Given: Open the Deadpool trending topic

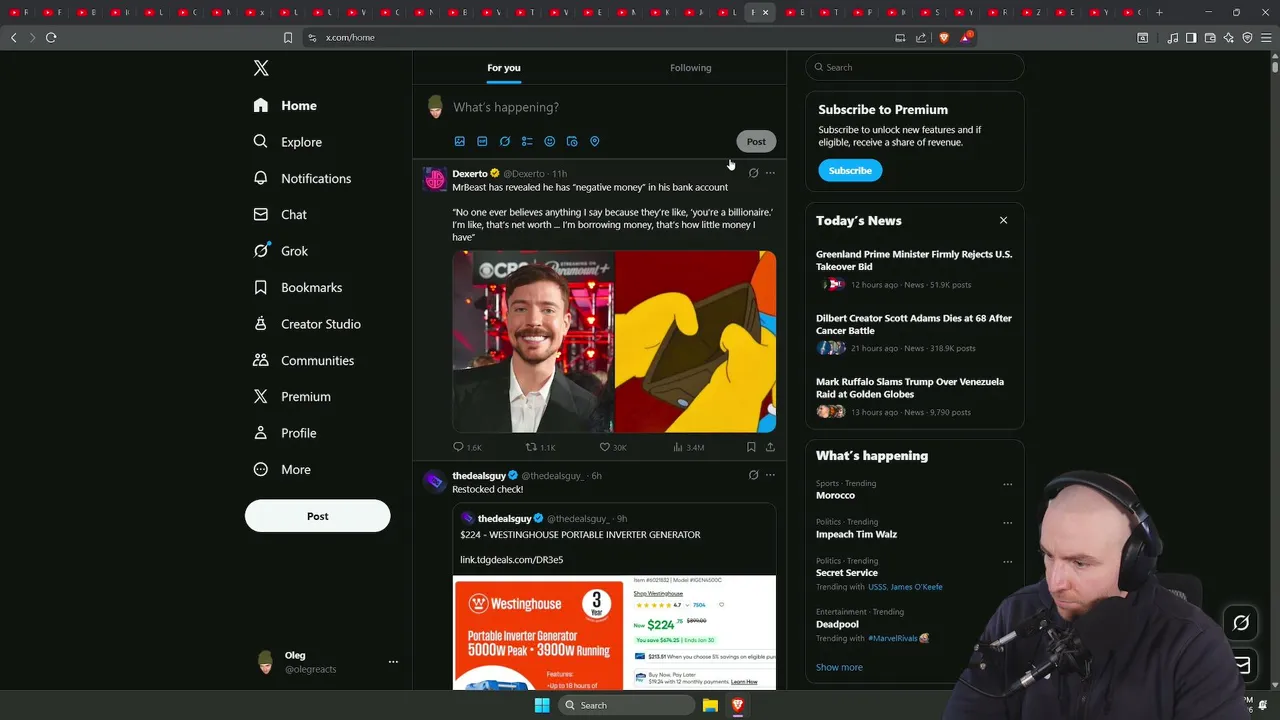Looking at the screenshot, I should pos(837,624).
